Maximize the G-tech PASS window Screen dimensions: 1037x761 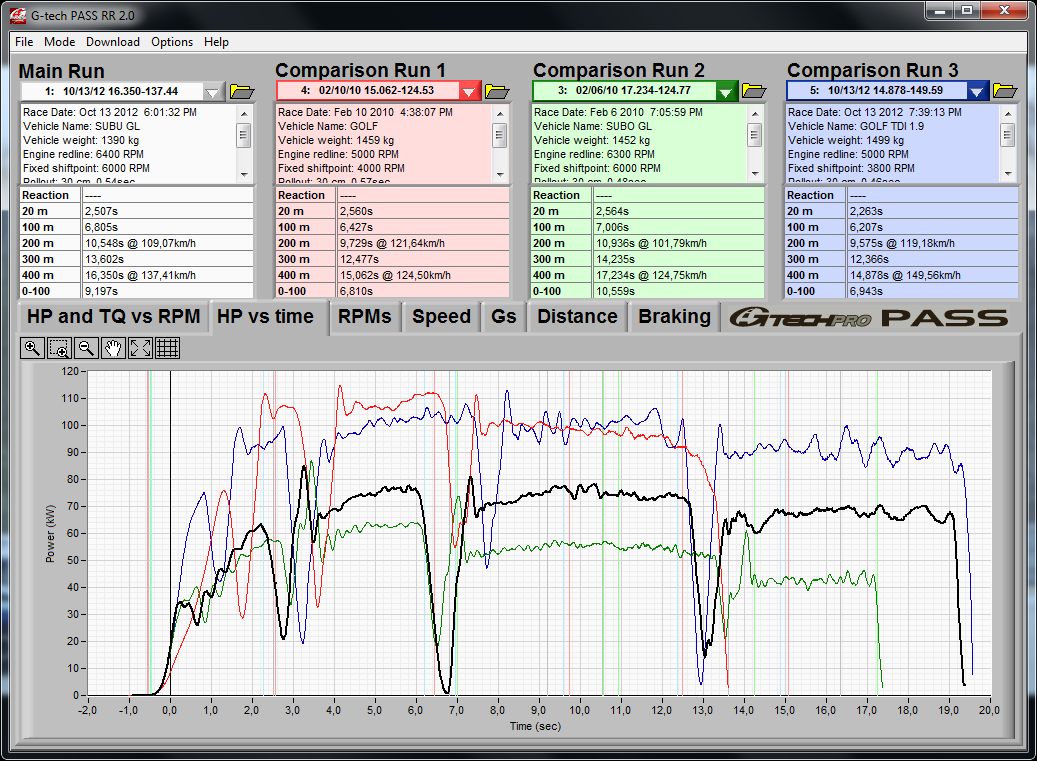968,11
